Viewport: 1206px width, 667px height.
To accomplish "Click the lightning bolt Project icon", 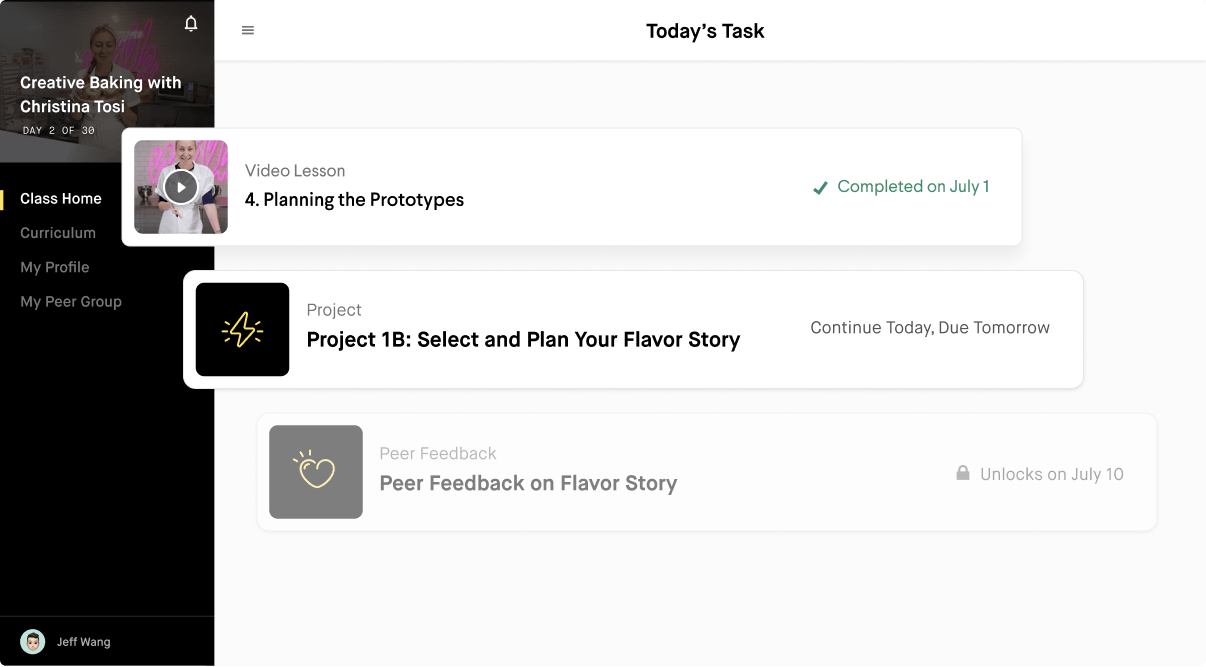I will tap(242, 329).
